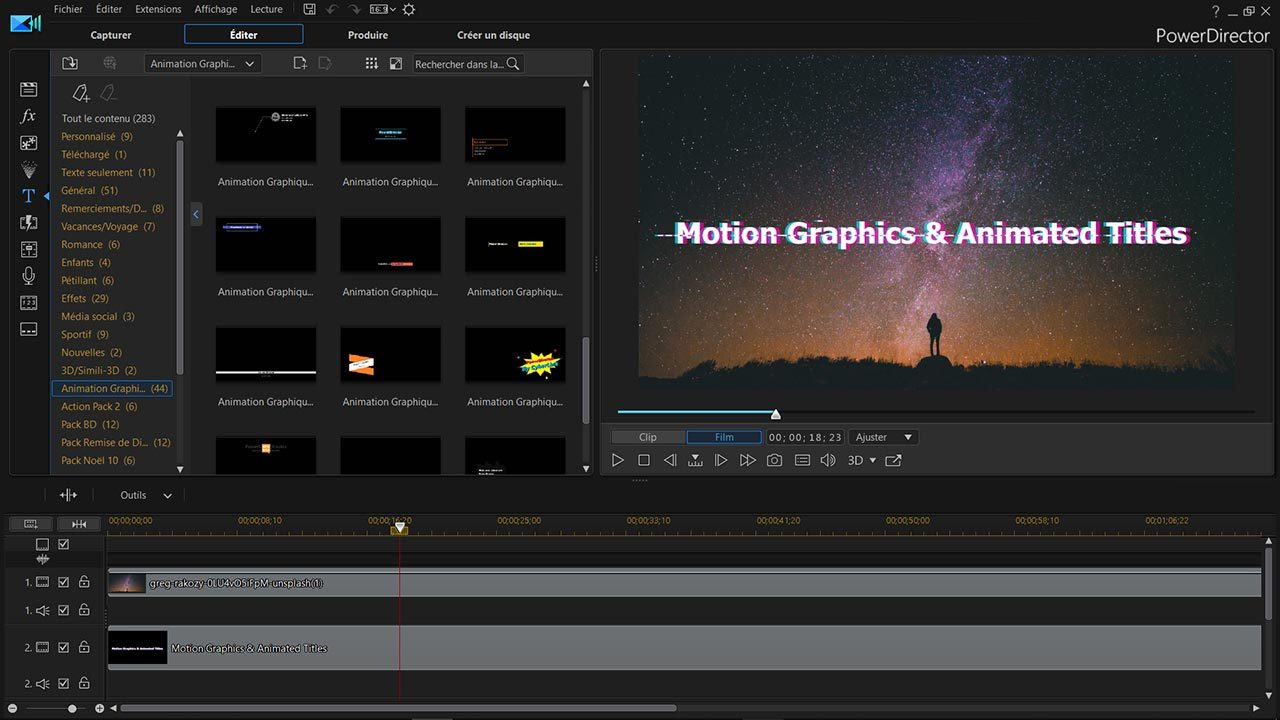Select the Média social category
Image resolution: width=1280 pixels, height=720 pixels.
[98, 316]
